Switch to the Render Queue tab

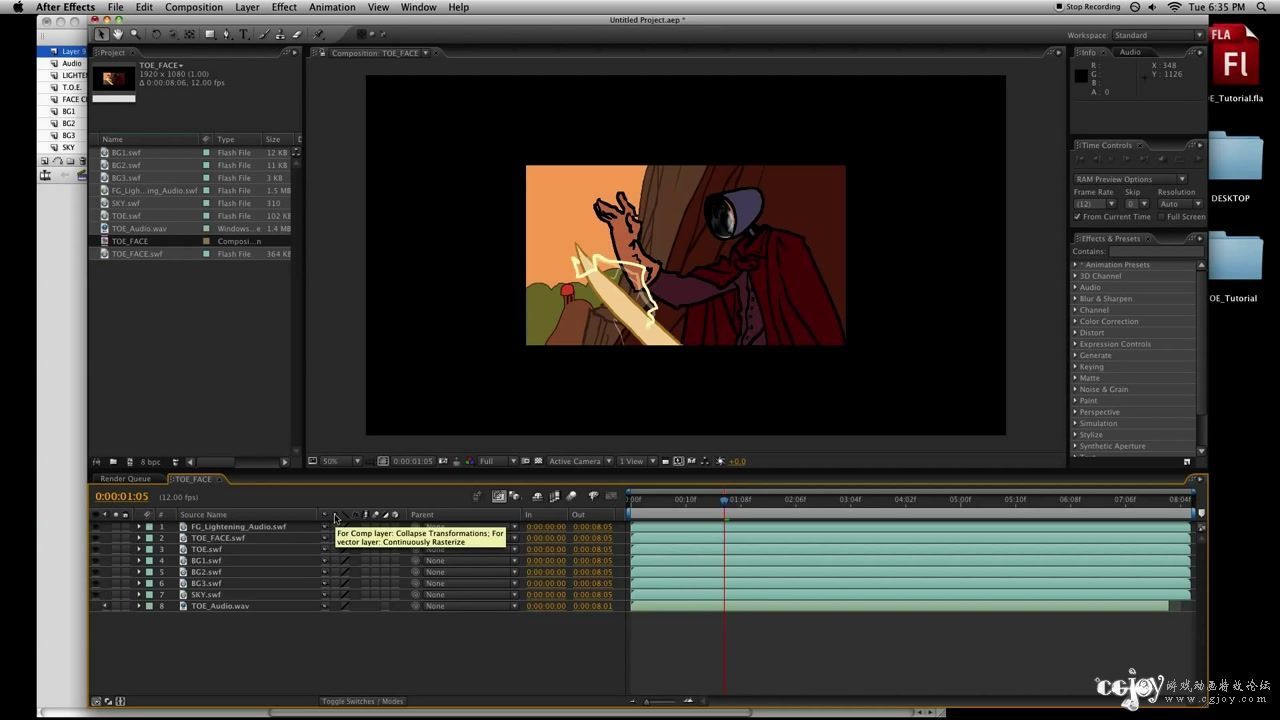(x=125, y=479)
